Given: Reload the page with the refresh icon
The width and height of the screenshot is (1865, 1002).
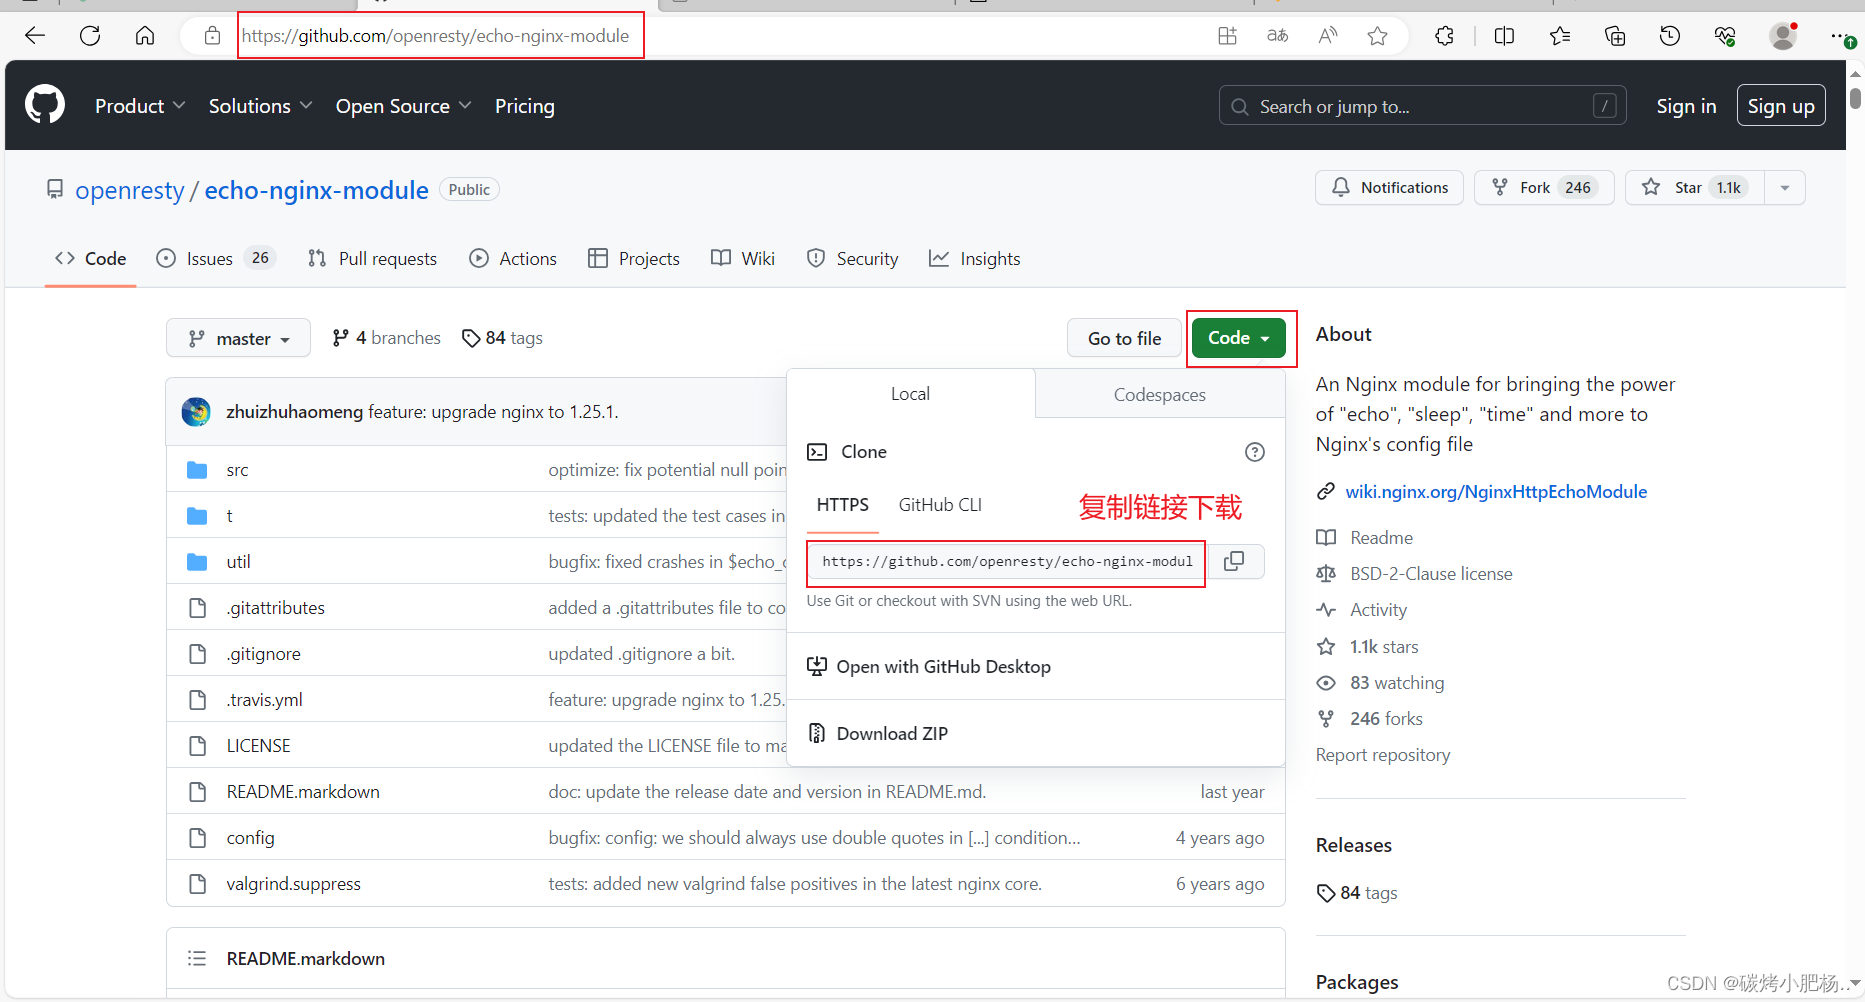Looking at the screenshot, I should [90, 36].
